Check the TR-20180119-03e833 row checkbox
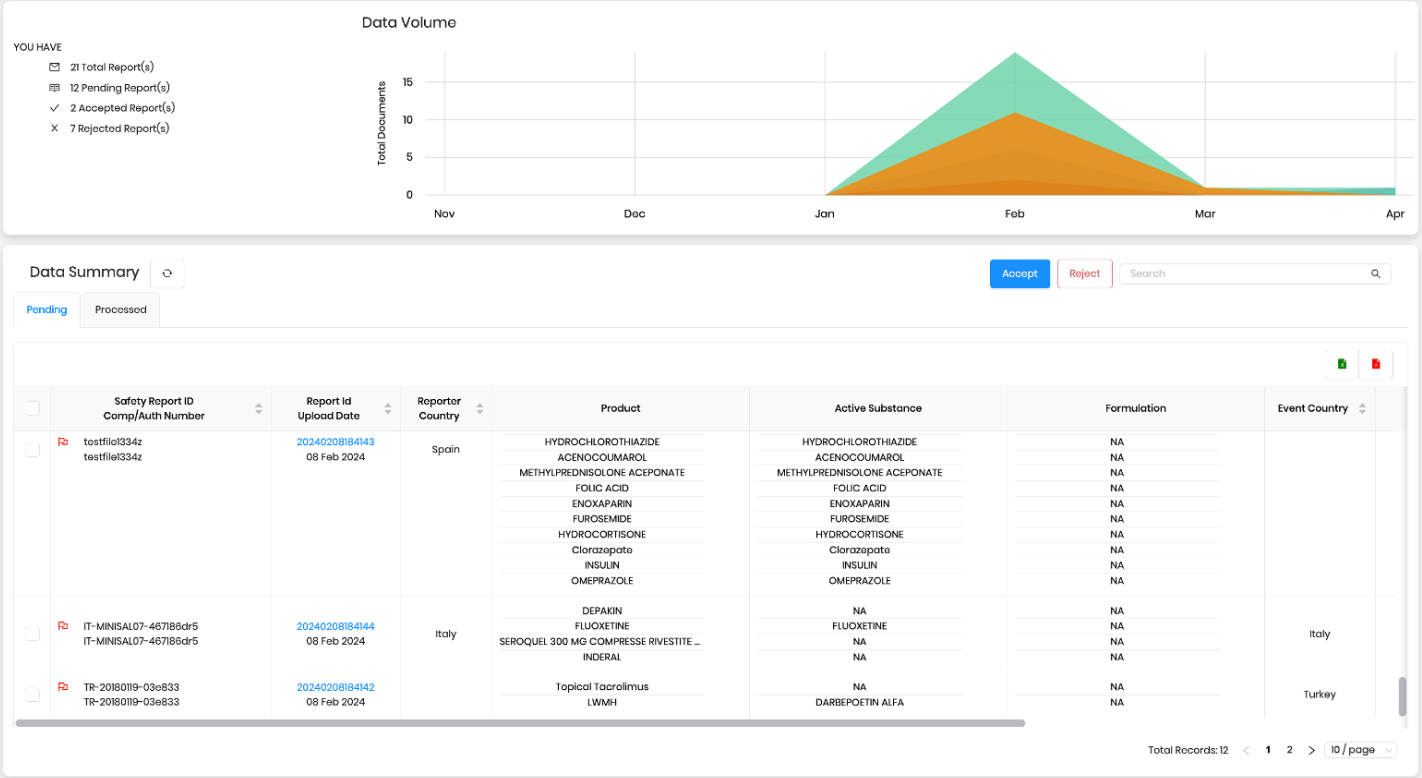Screen dimensions: 1422x778 coord(32,694)
